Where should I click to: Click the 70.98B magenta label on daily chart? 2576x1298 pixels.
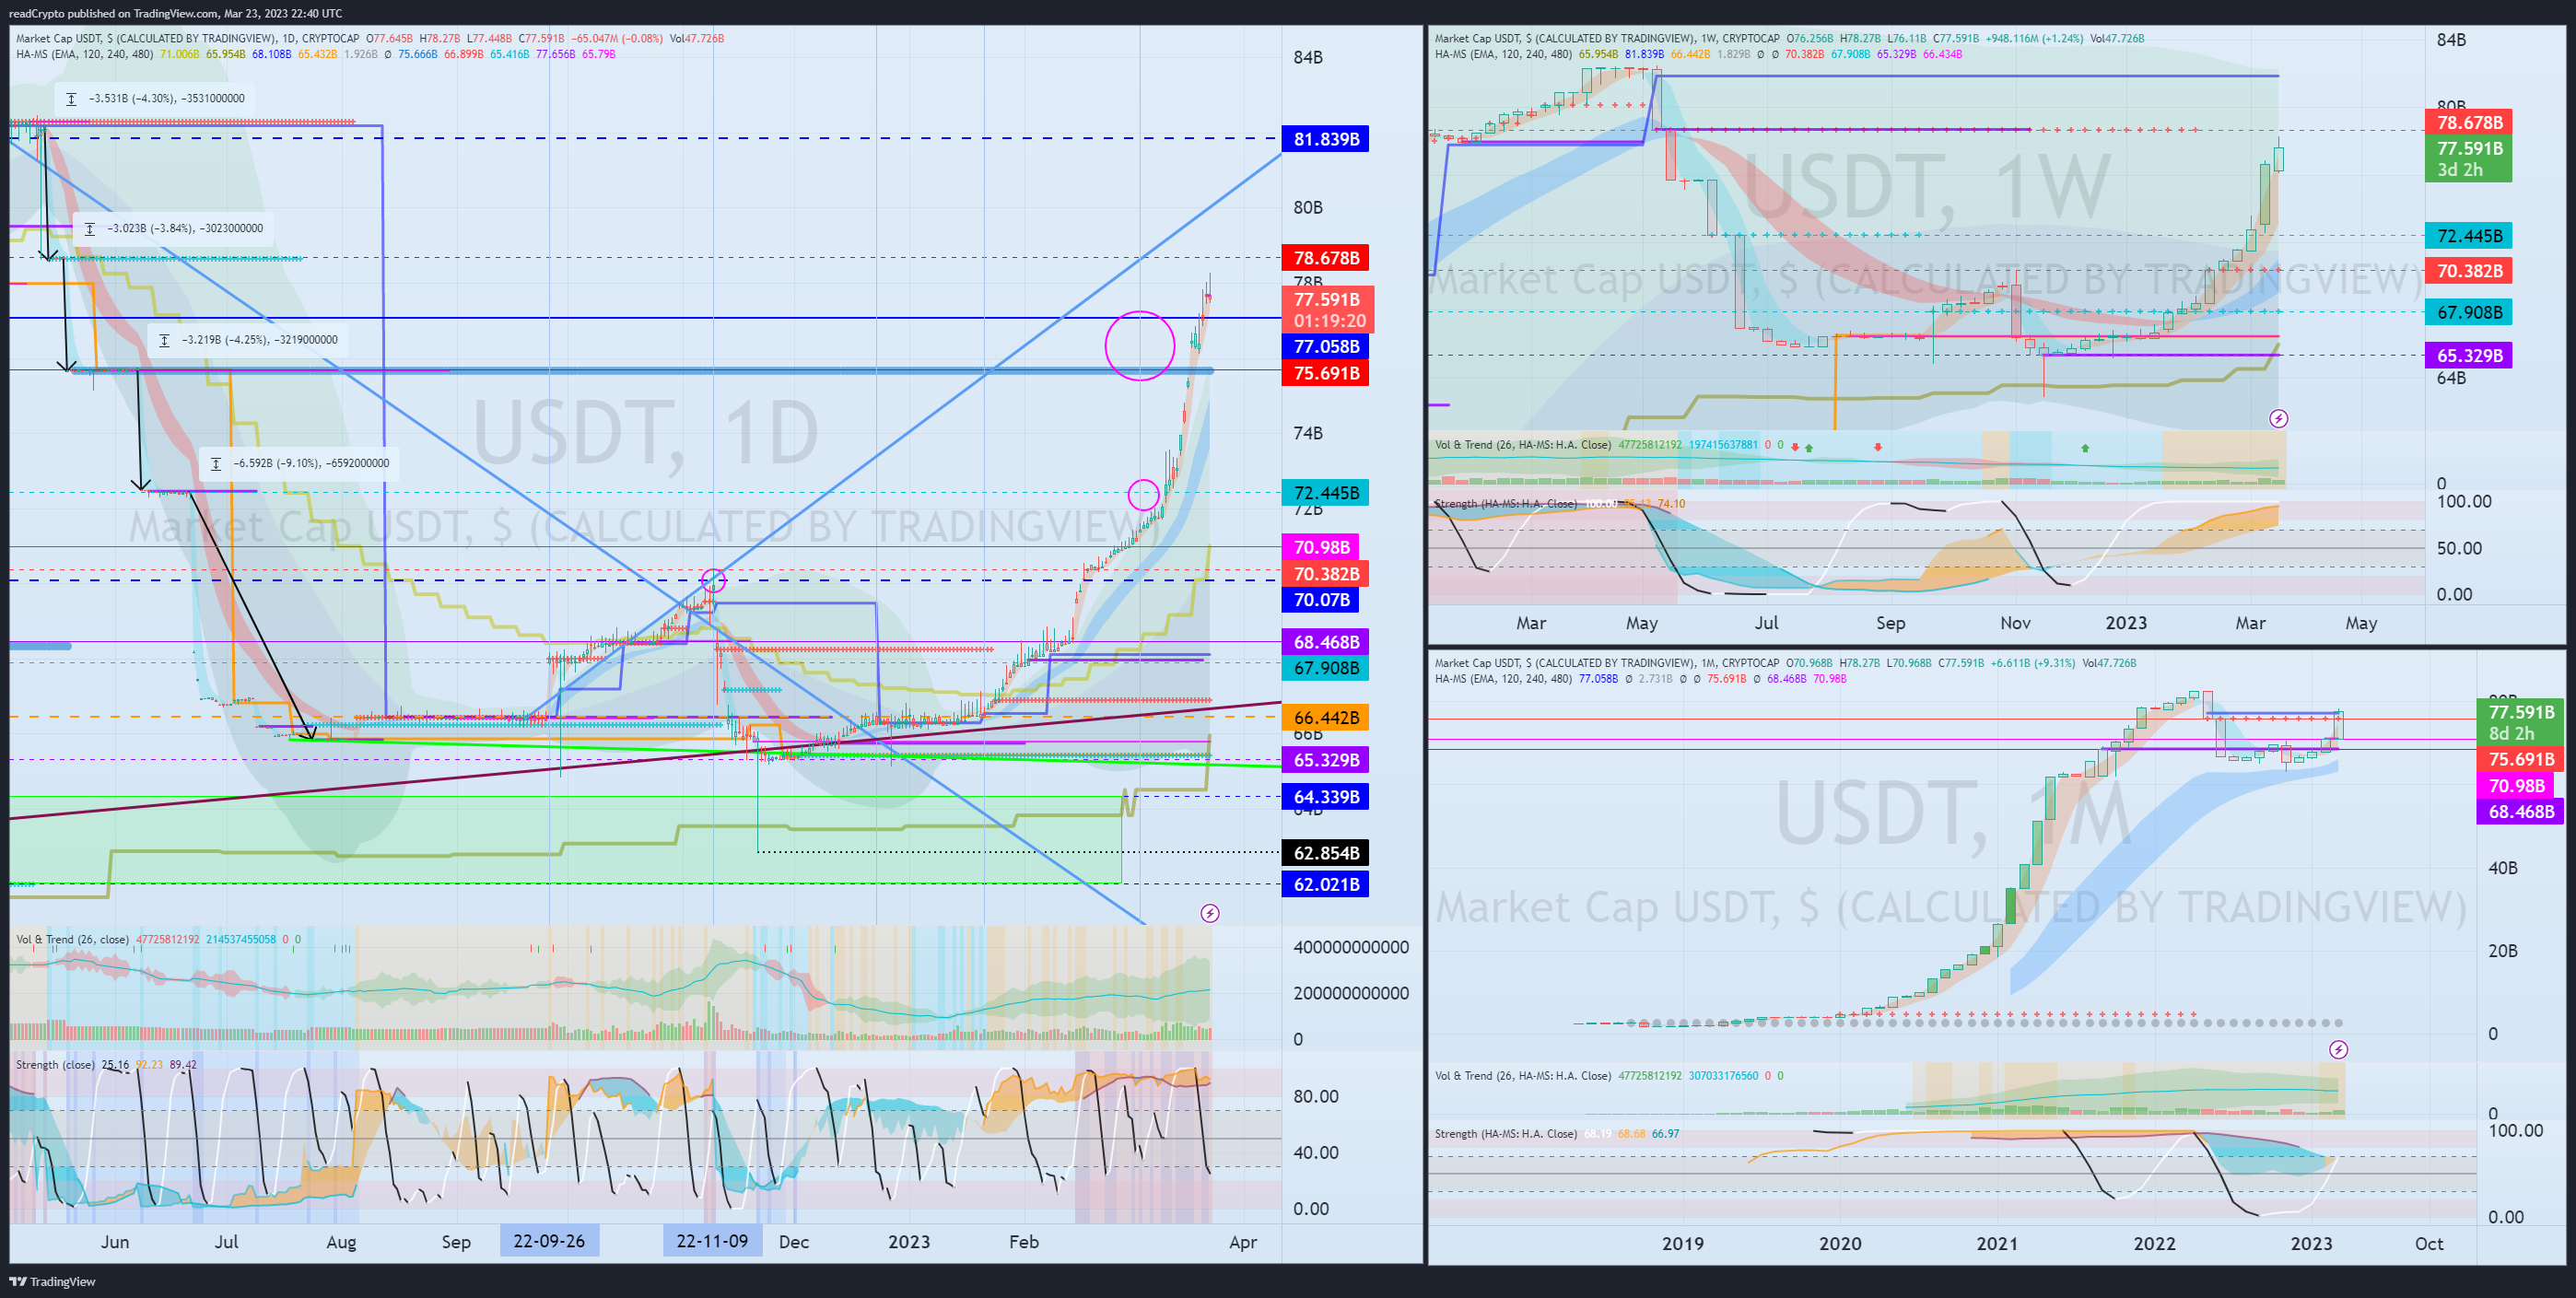pyautogui.click(x=1322, y=547)
